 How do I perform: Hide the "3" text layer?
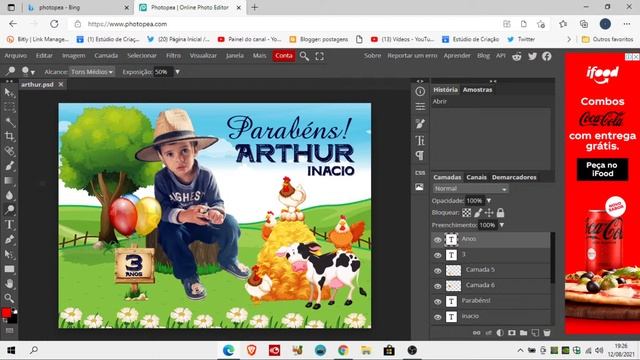[438, 256]
